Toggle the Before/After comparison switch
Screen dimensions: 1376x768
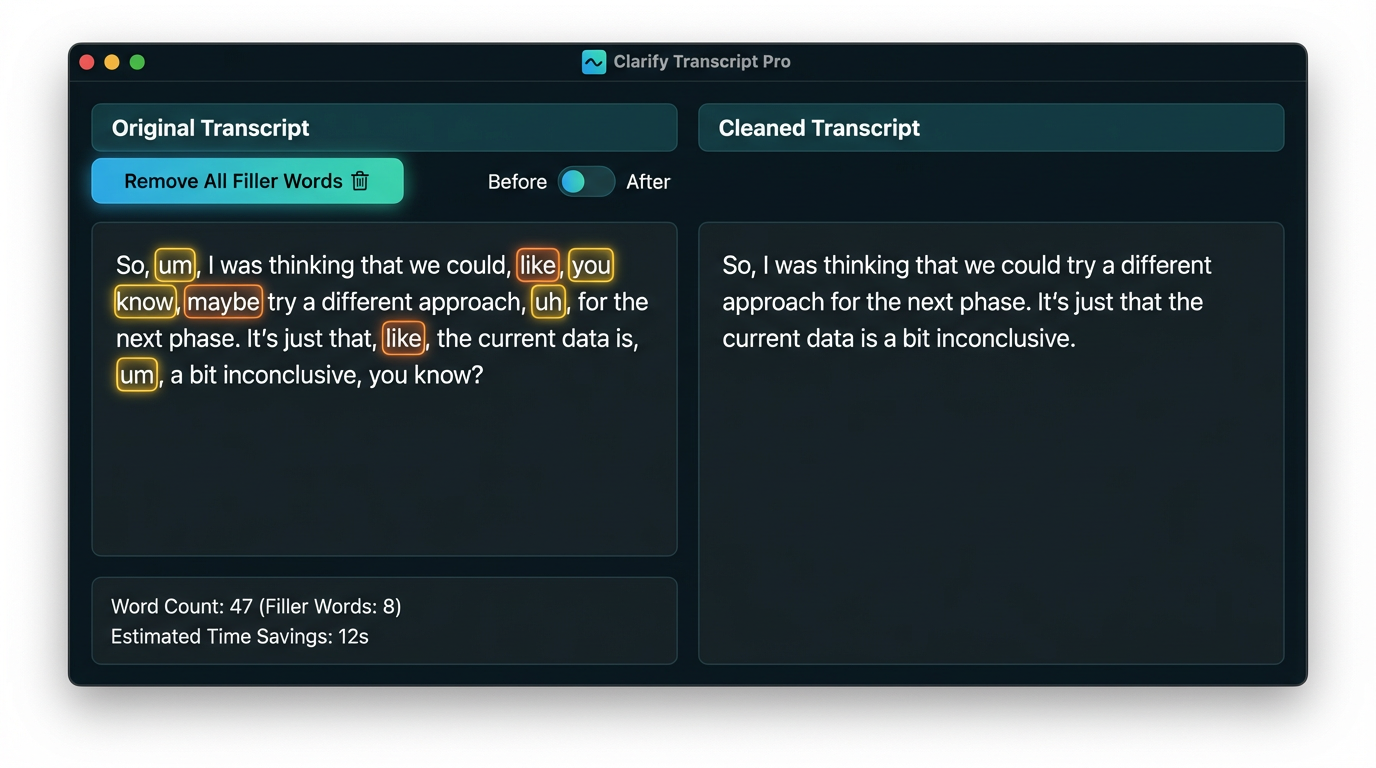pyautogui.click(x=585, y=182)
